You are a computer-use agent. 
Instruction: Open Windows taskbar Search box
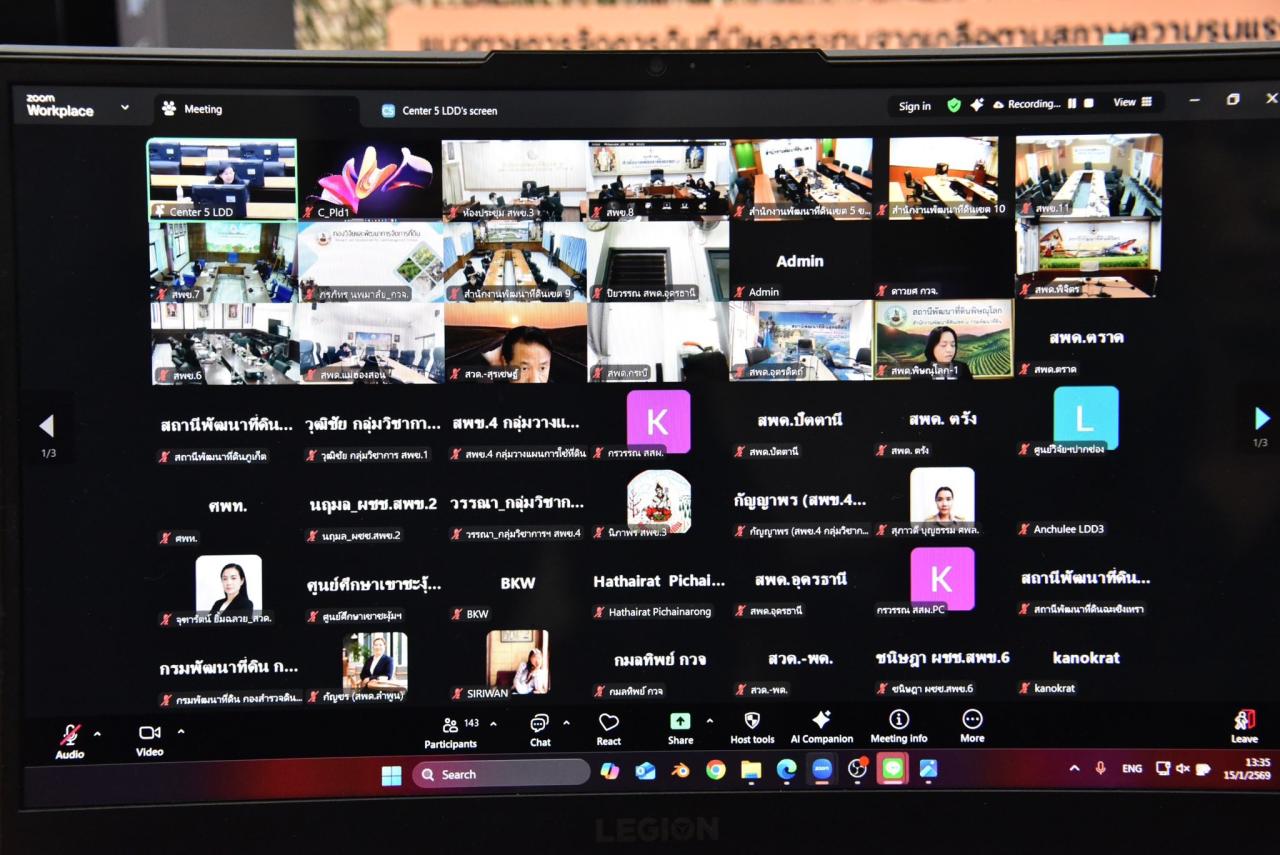click(x=501, y=774)
